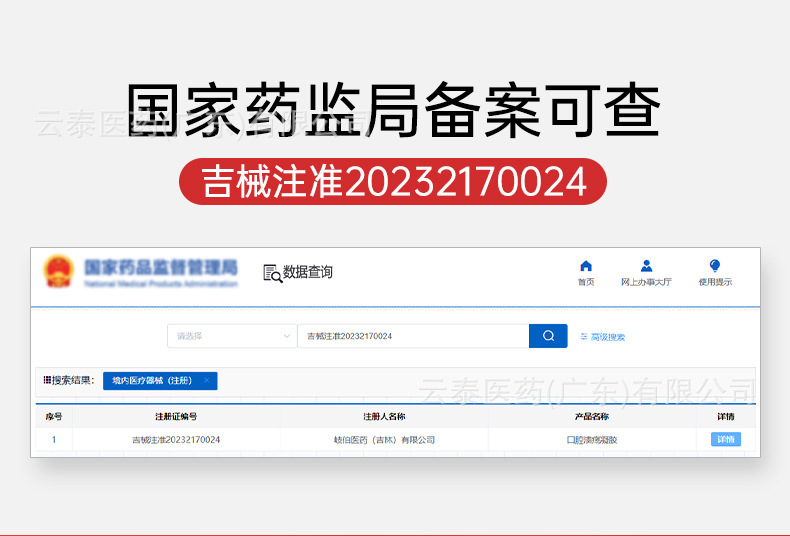Click row number 1 cell
The height and width of the screenshot is (536, 790).
53,440
